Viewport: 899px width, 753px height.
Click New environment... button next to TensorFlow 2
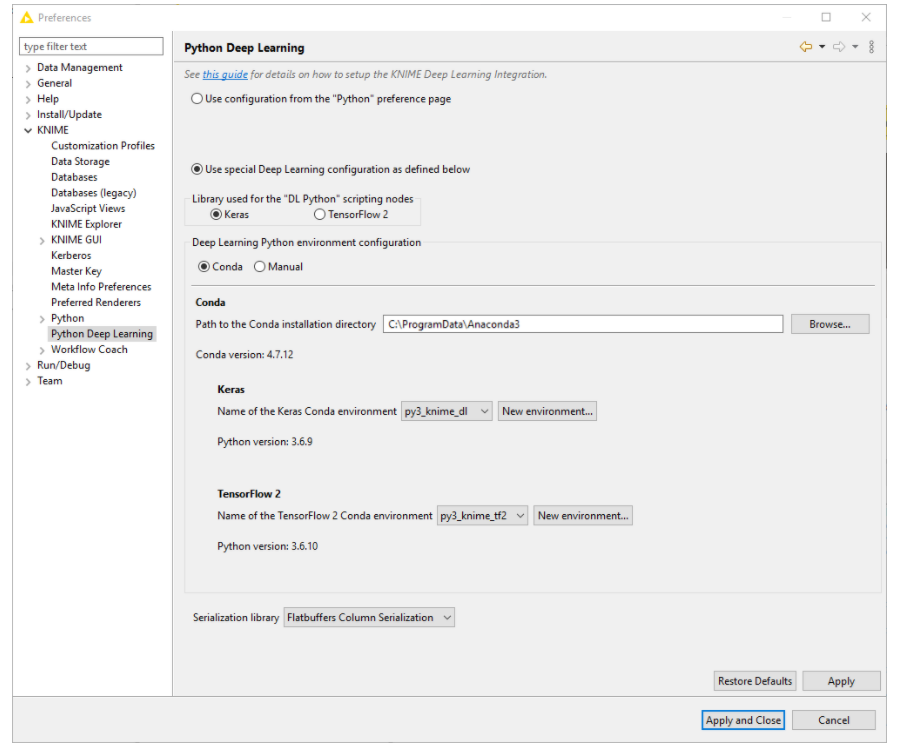583,516
